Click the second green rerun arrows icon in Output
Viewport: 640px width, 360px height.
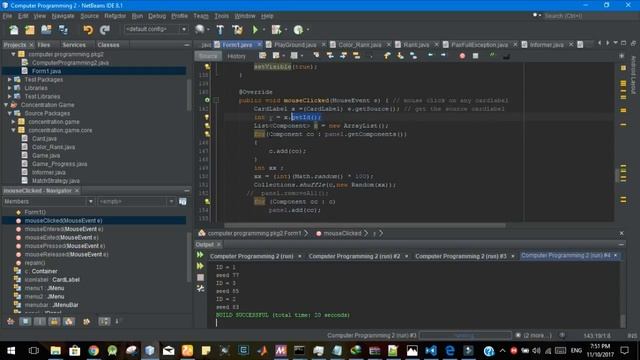[200, 266]
